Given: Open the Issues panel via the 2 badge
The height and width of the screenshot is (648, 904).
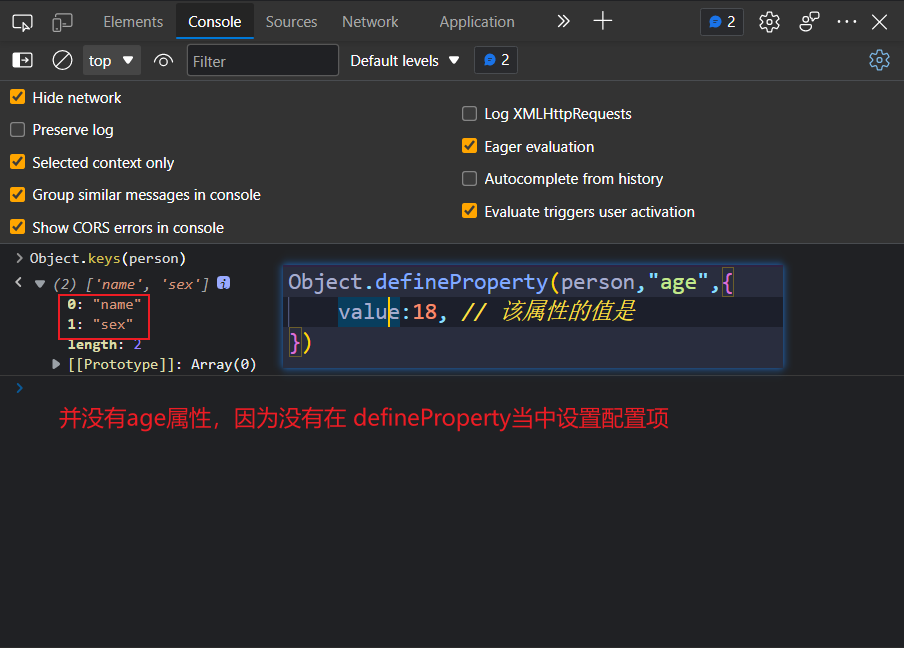Looking at the screenshot, I should [495, 60].
